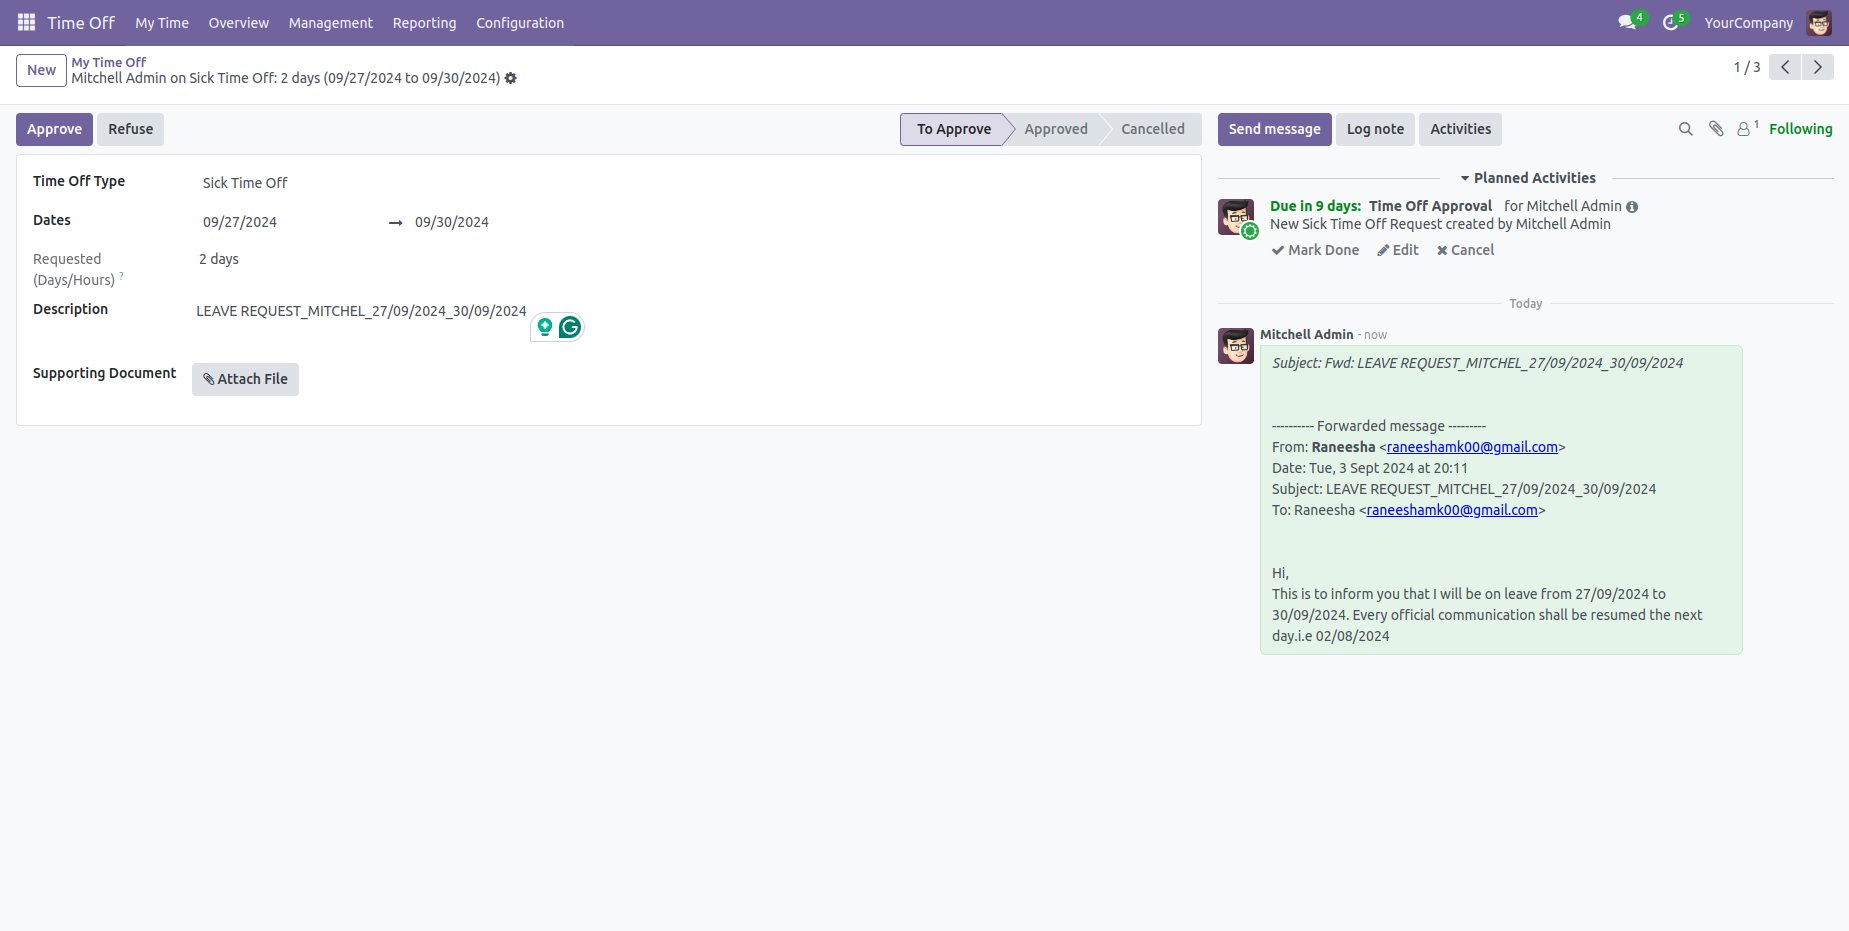The width and height of the screenshot is (1849, 931).
Task: Mark Done the Time Off Approval activity
Action: pos(1315,250)
